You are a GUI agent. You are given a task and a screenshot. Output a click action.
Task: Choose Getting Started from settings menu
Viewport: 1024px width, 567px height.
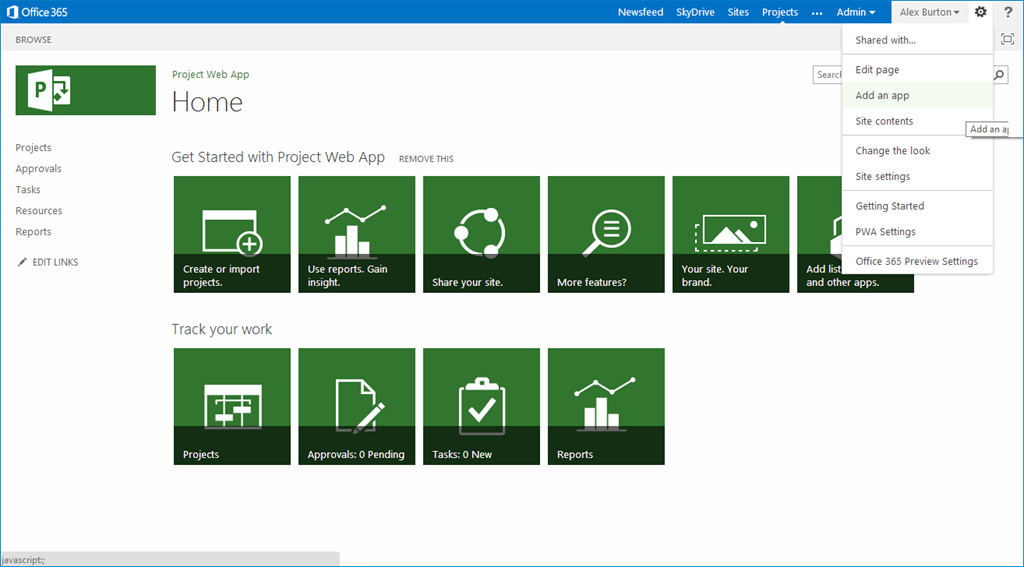tap(918, 206)
